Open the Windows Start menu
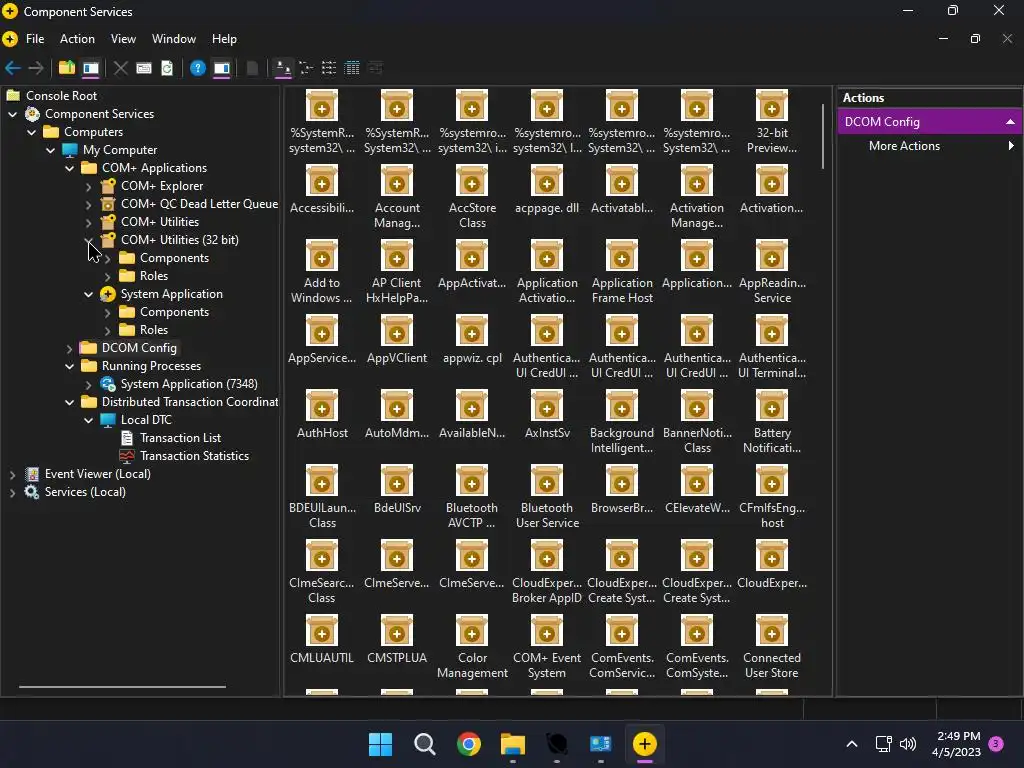 380,744
